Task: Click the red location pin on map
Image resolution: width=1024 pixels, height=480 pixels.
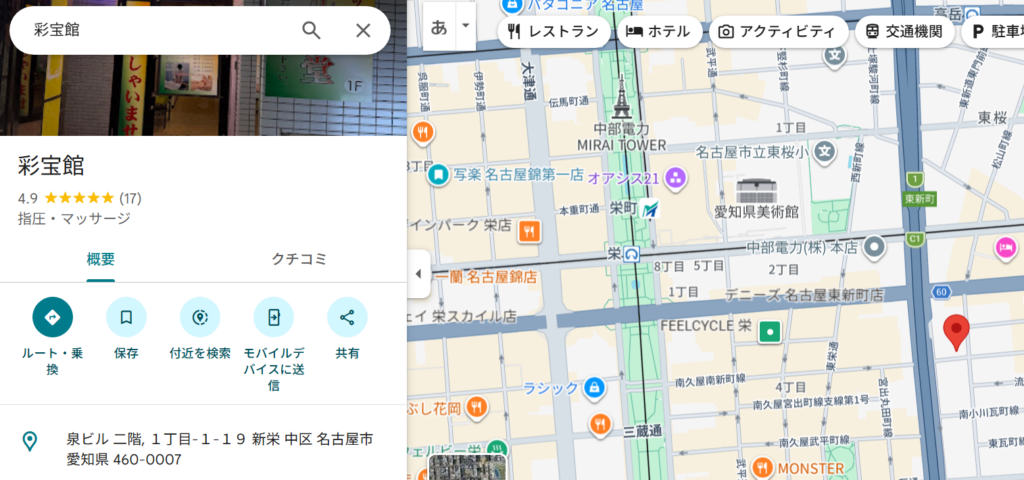Action: 956,331
